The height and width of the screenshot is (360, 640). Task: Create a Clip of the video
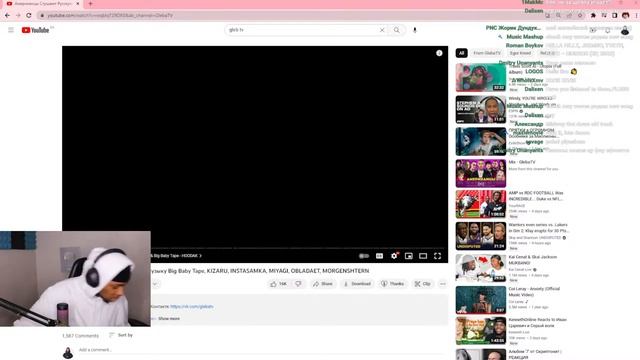tap(422, 284)
